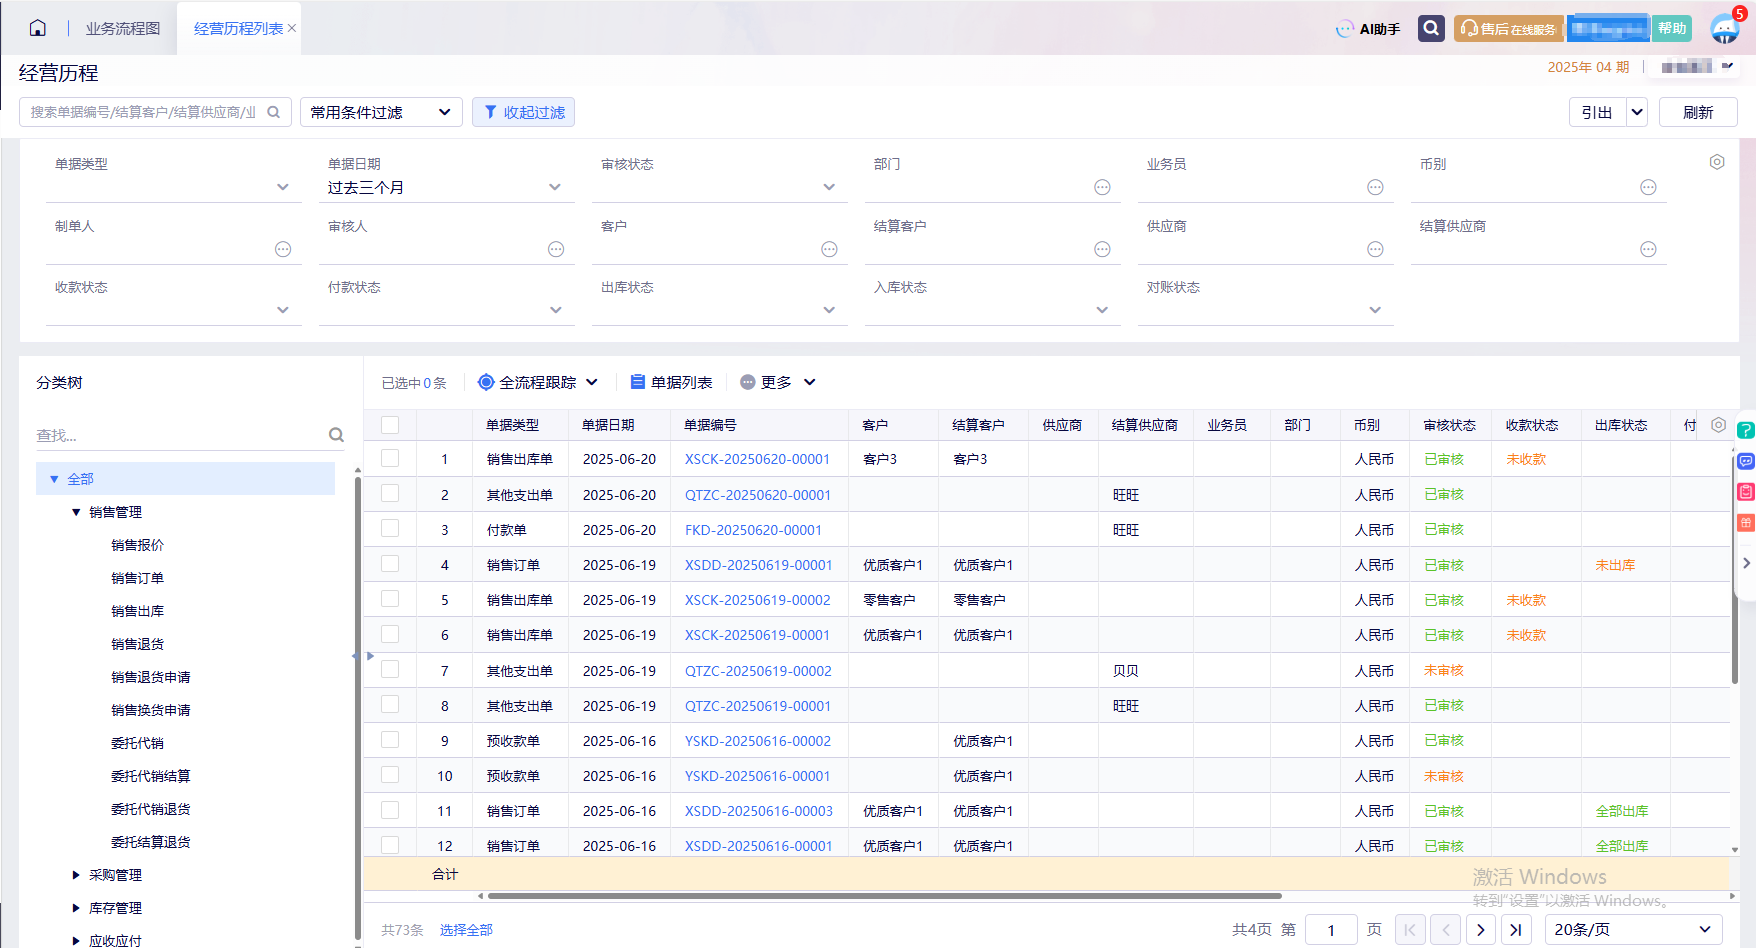Click the dark search magnifier icon

tap(1431, 28)
